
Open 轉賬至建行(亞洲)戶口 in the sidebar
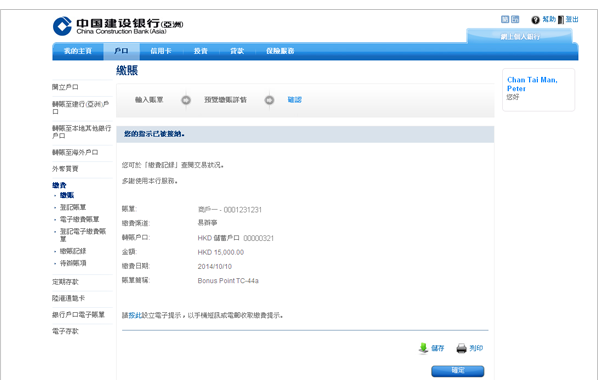pos(81,108)
